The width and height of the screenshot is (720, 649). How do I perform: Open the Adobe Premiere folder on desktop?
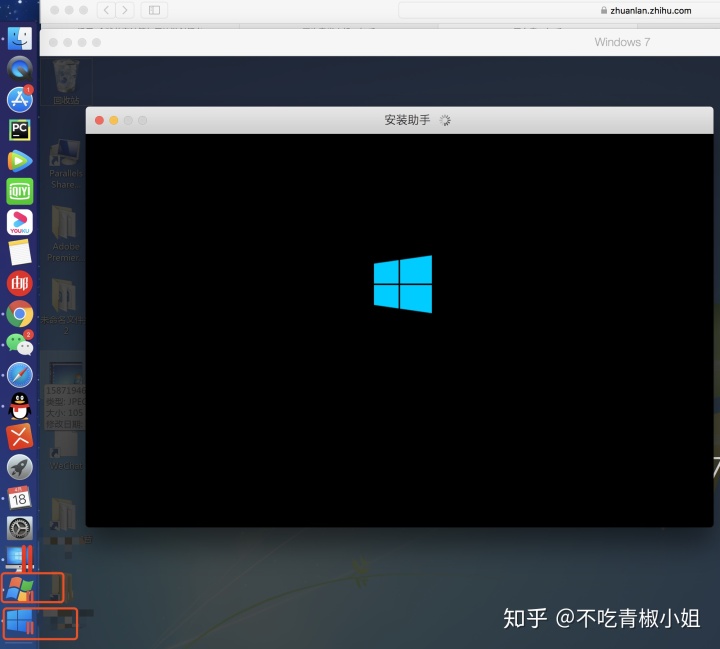pyautogui.click(x=65, y=233)
